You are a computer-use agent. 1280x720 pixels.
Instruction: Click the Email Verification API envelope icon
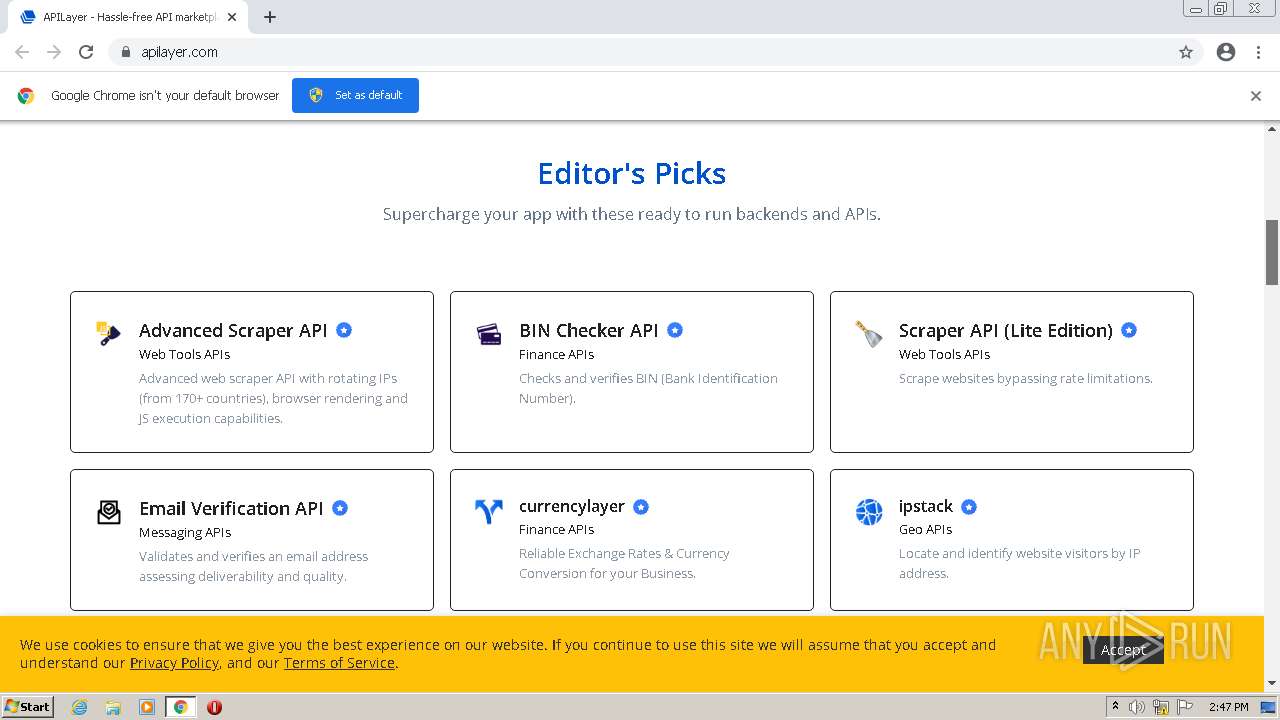(x=109, y=512)
